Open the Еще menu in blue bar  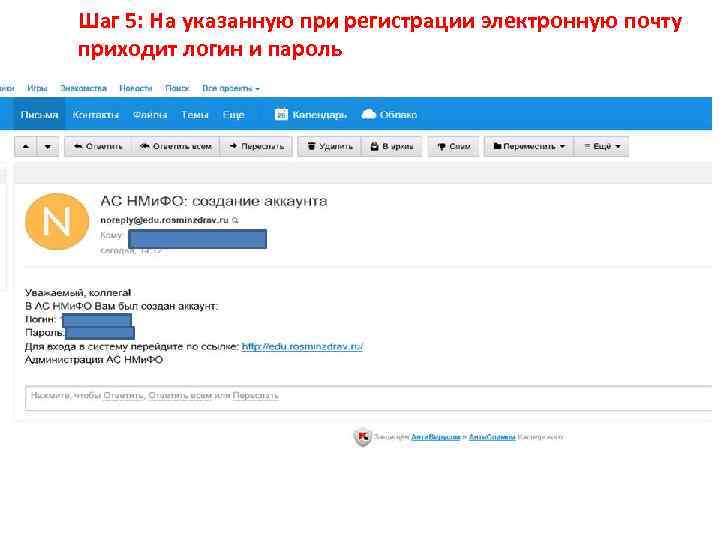click(233, 115)
